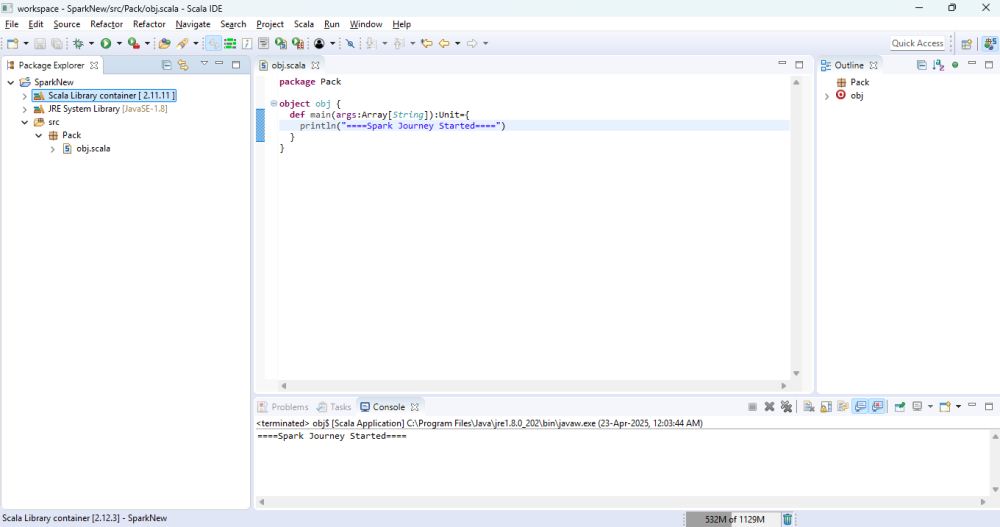Open the Scala menu

pos(304,24)
